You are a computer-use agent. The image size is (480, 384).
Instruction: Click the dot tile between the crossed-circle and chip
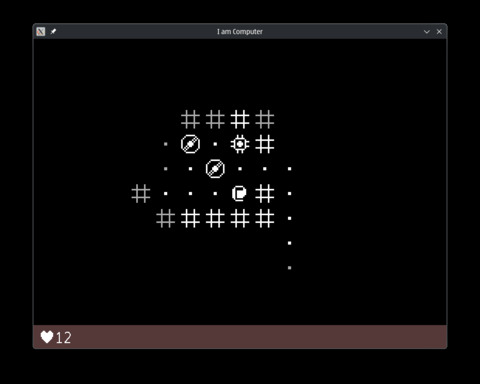tap(215, 144)
